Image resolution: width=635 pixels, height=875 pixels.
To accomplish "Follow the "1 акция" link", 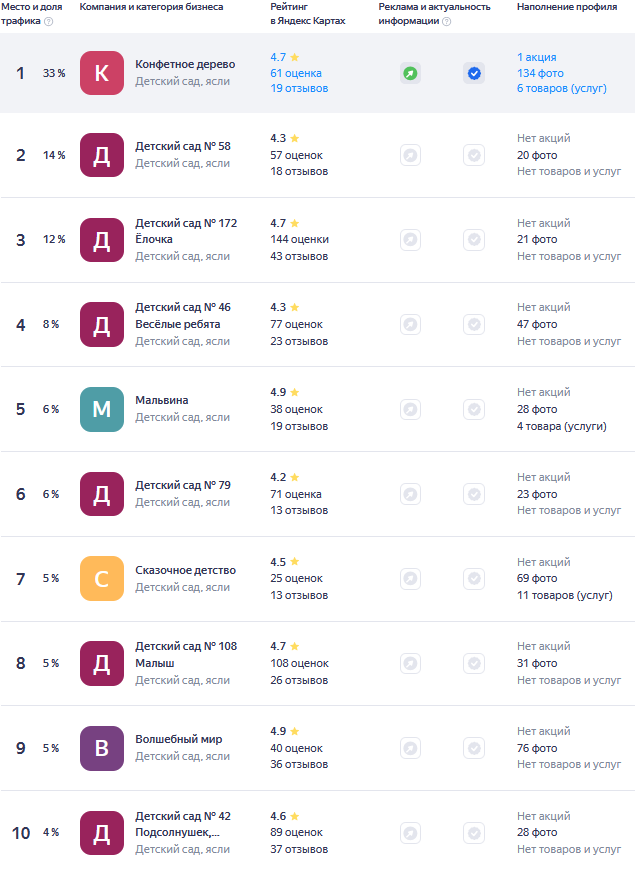I will [x=537, y=57].
